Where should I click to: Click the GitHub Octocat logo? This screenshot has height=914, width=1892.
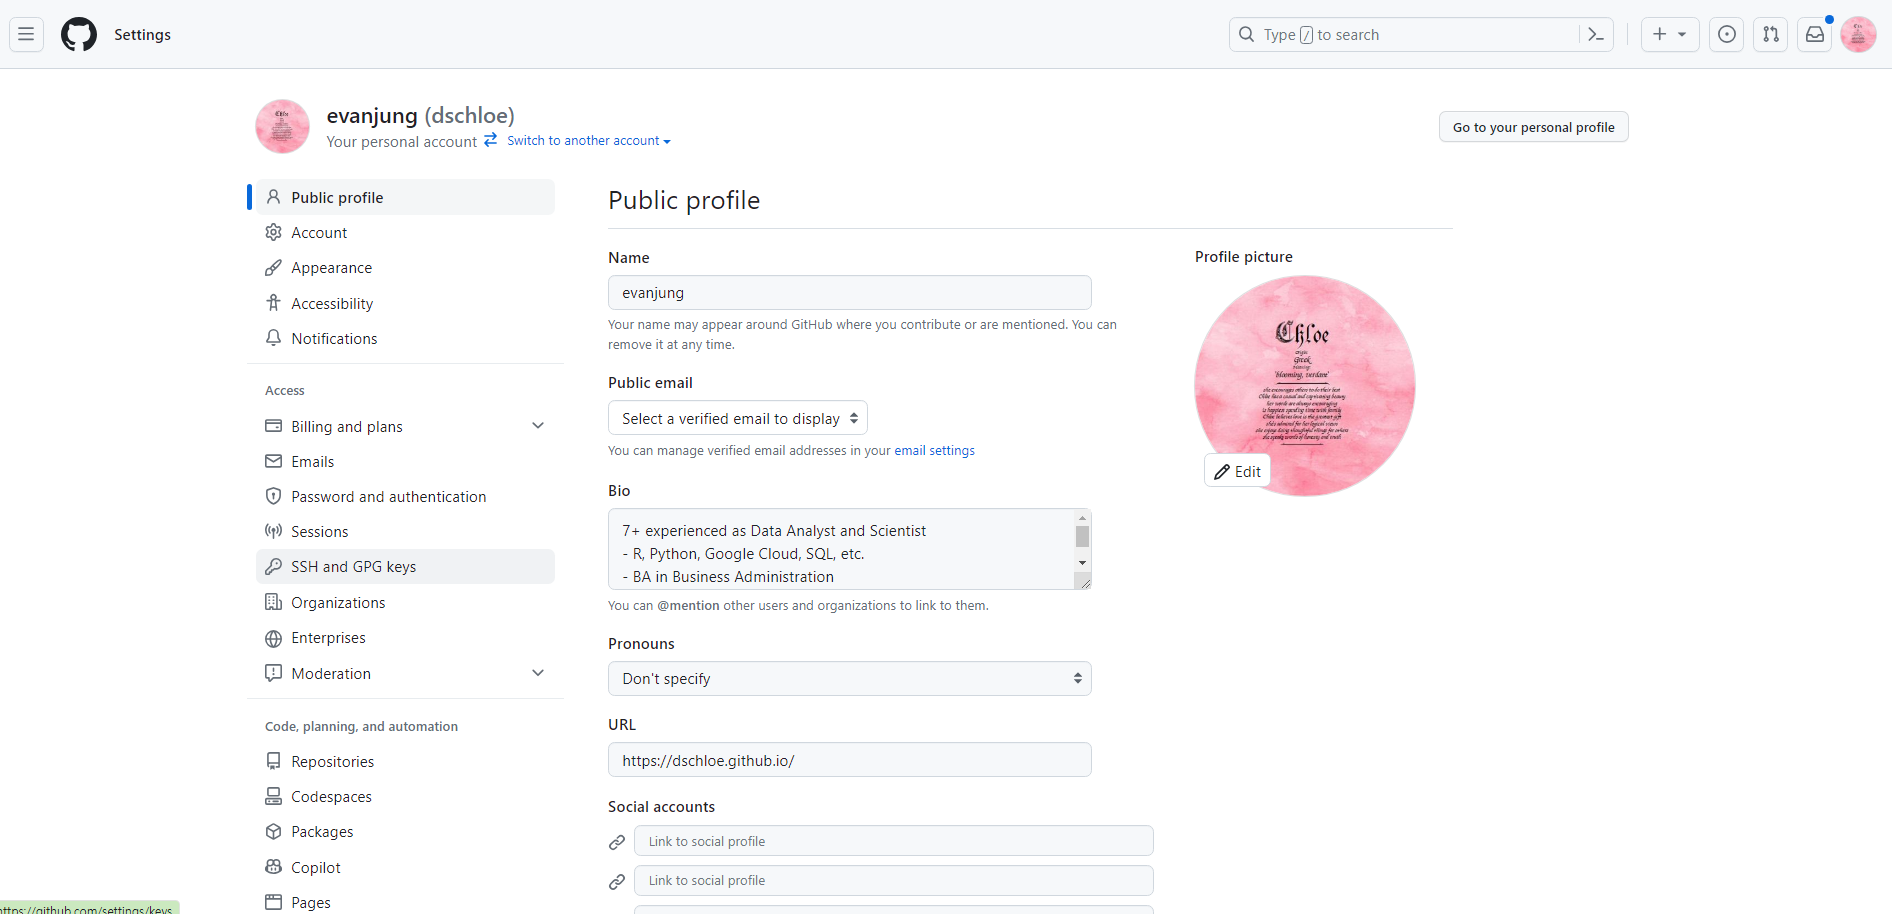(x=79, y=34)
